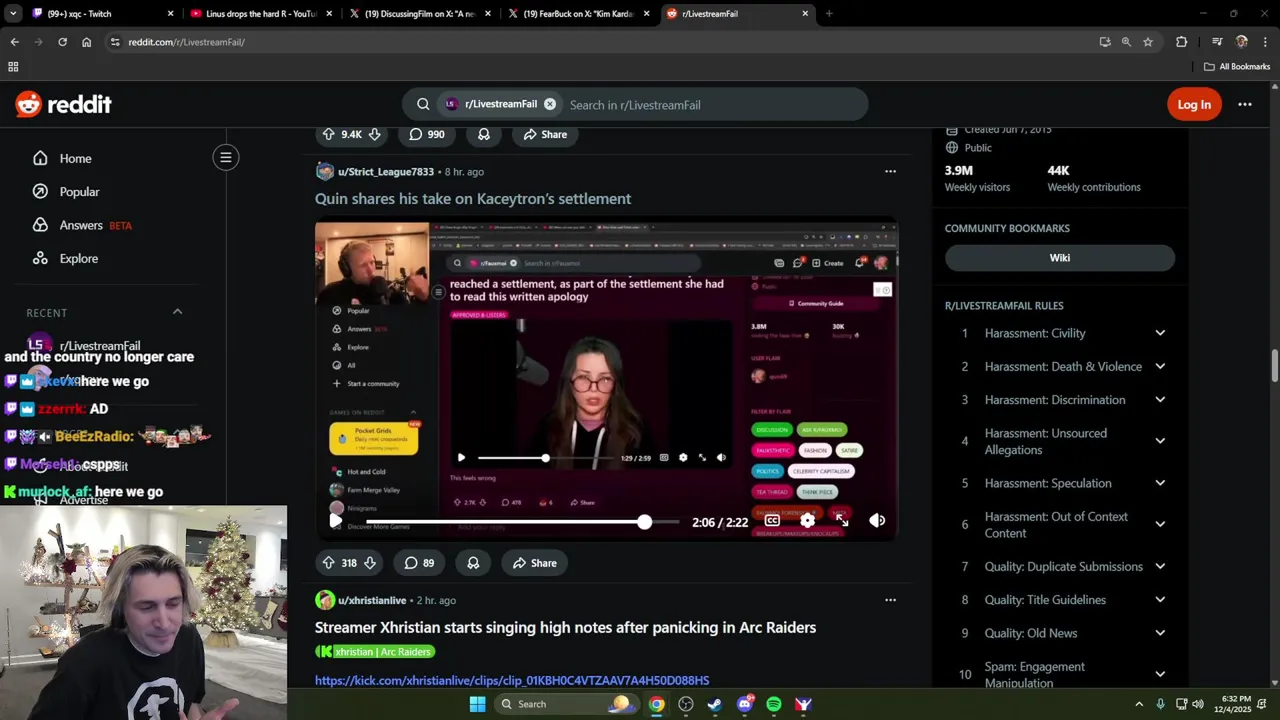Image resolution: width=1280 pixels, height=720 pixels.
Task: Open options menu for xhristianlive post
Action: coord(890,600)
